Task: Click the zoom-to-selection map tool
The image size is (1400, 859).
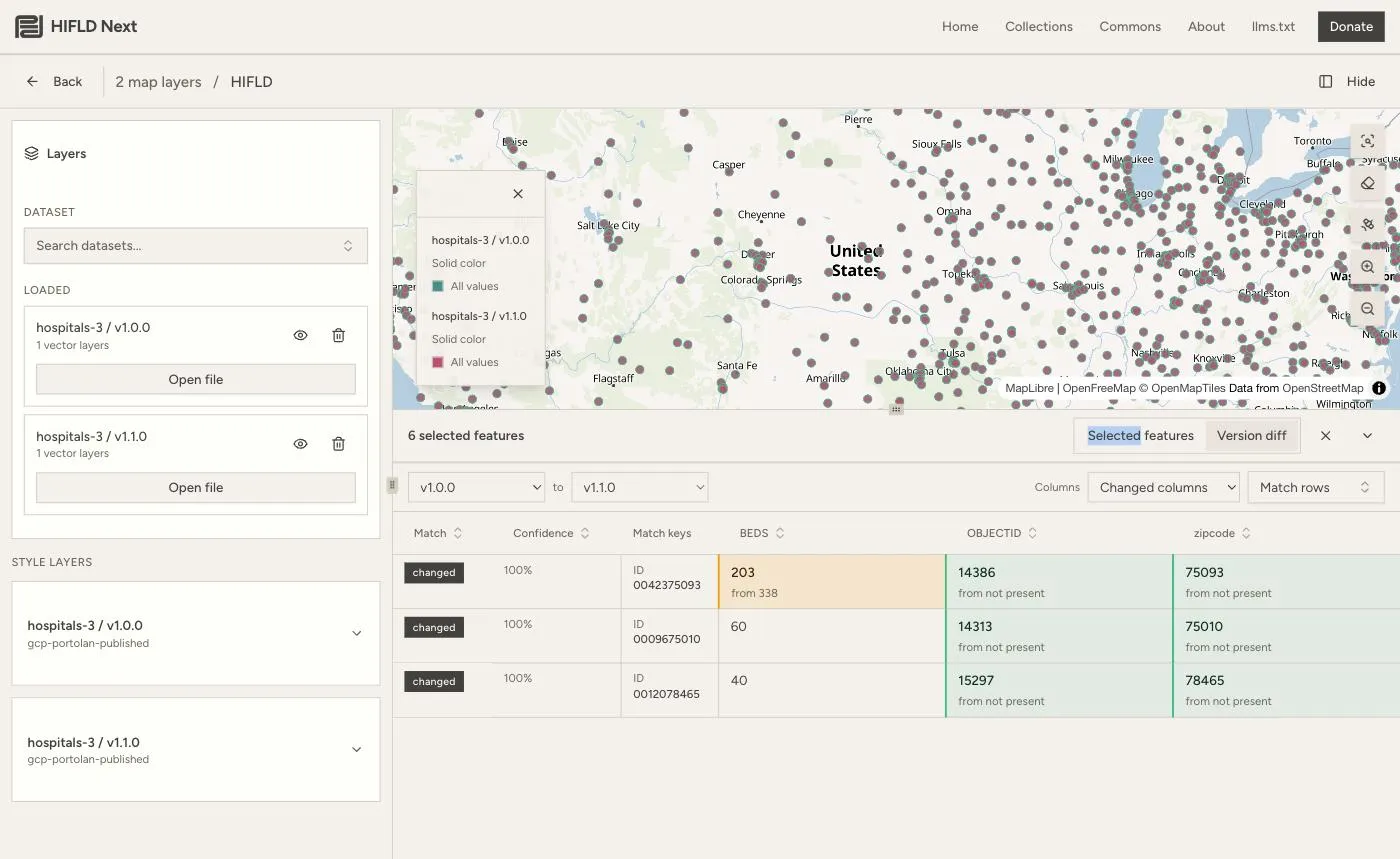Action: tap(1367, 141)
